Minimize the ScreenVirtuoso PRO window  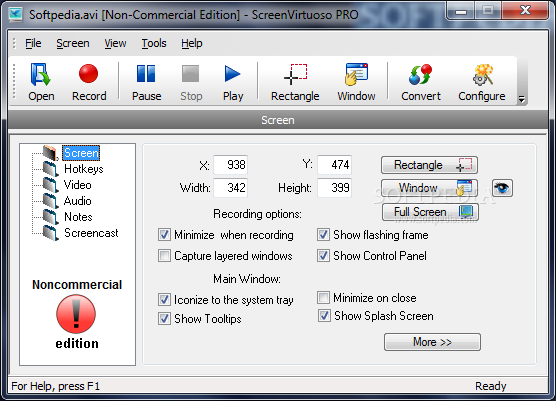(x=461, y=11)
